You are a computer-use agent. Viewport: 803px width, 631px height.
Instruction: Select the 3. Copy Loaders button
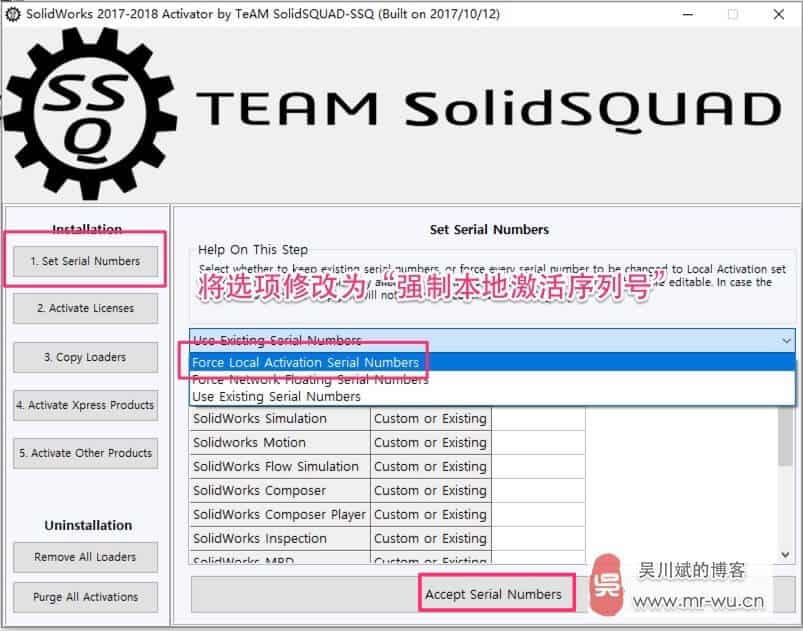[86, 357]
